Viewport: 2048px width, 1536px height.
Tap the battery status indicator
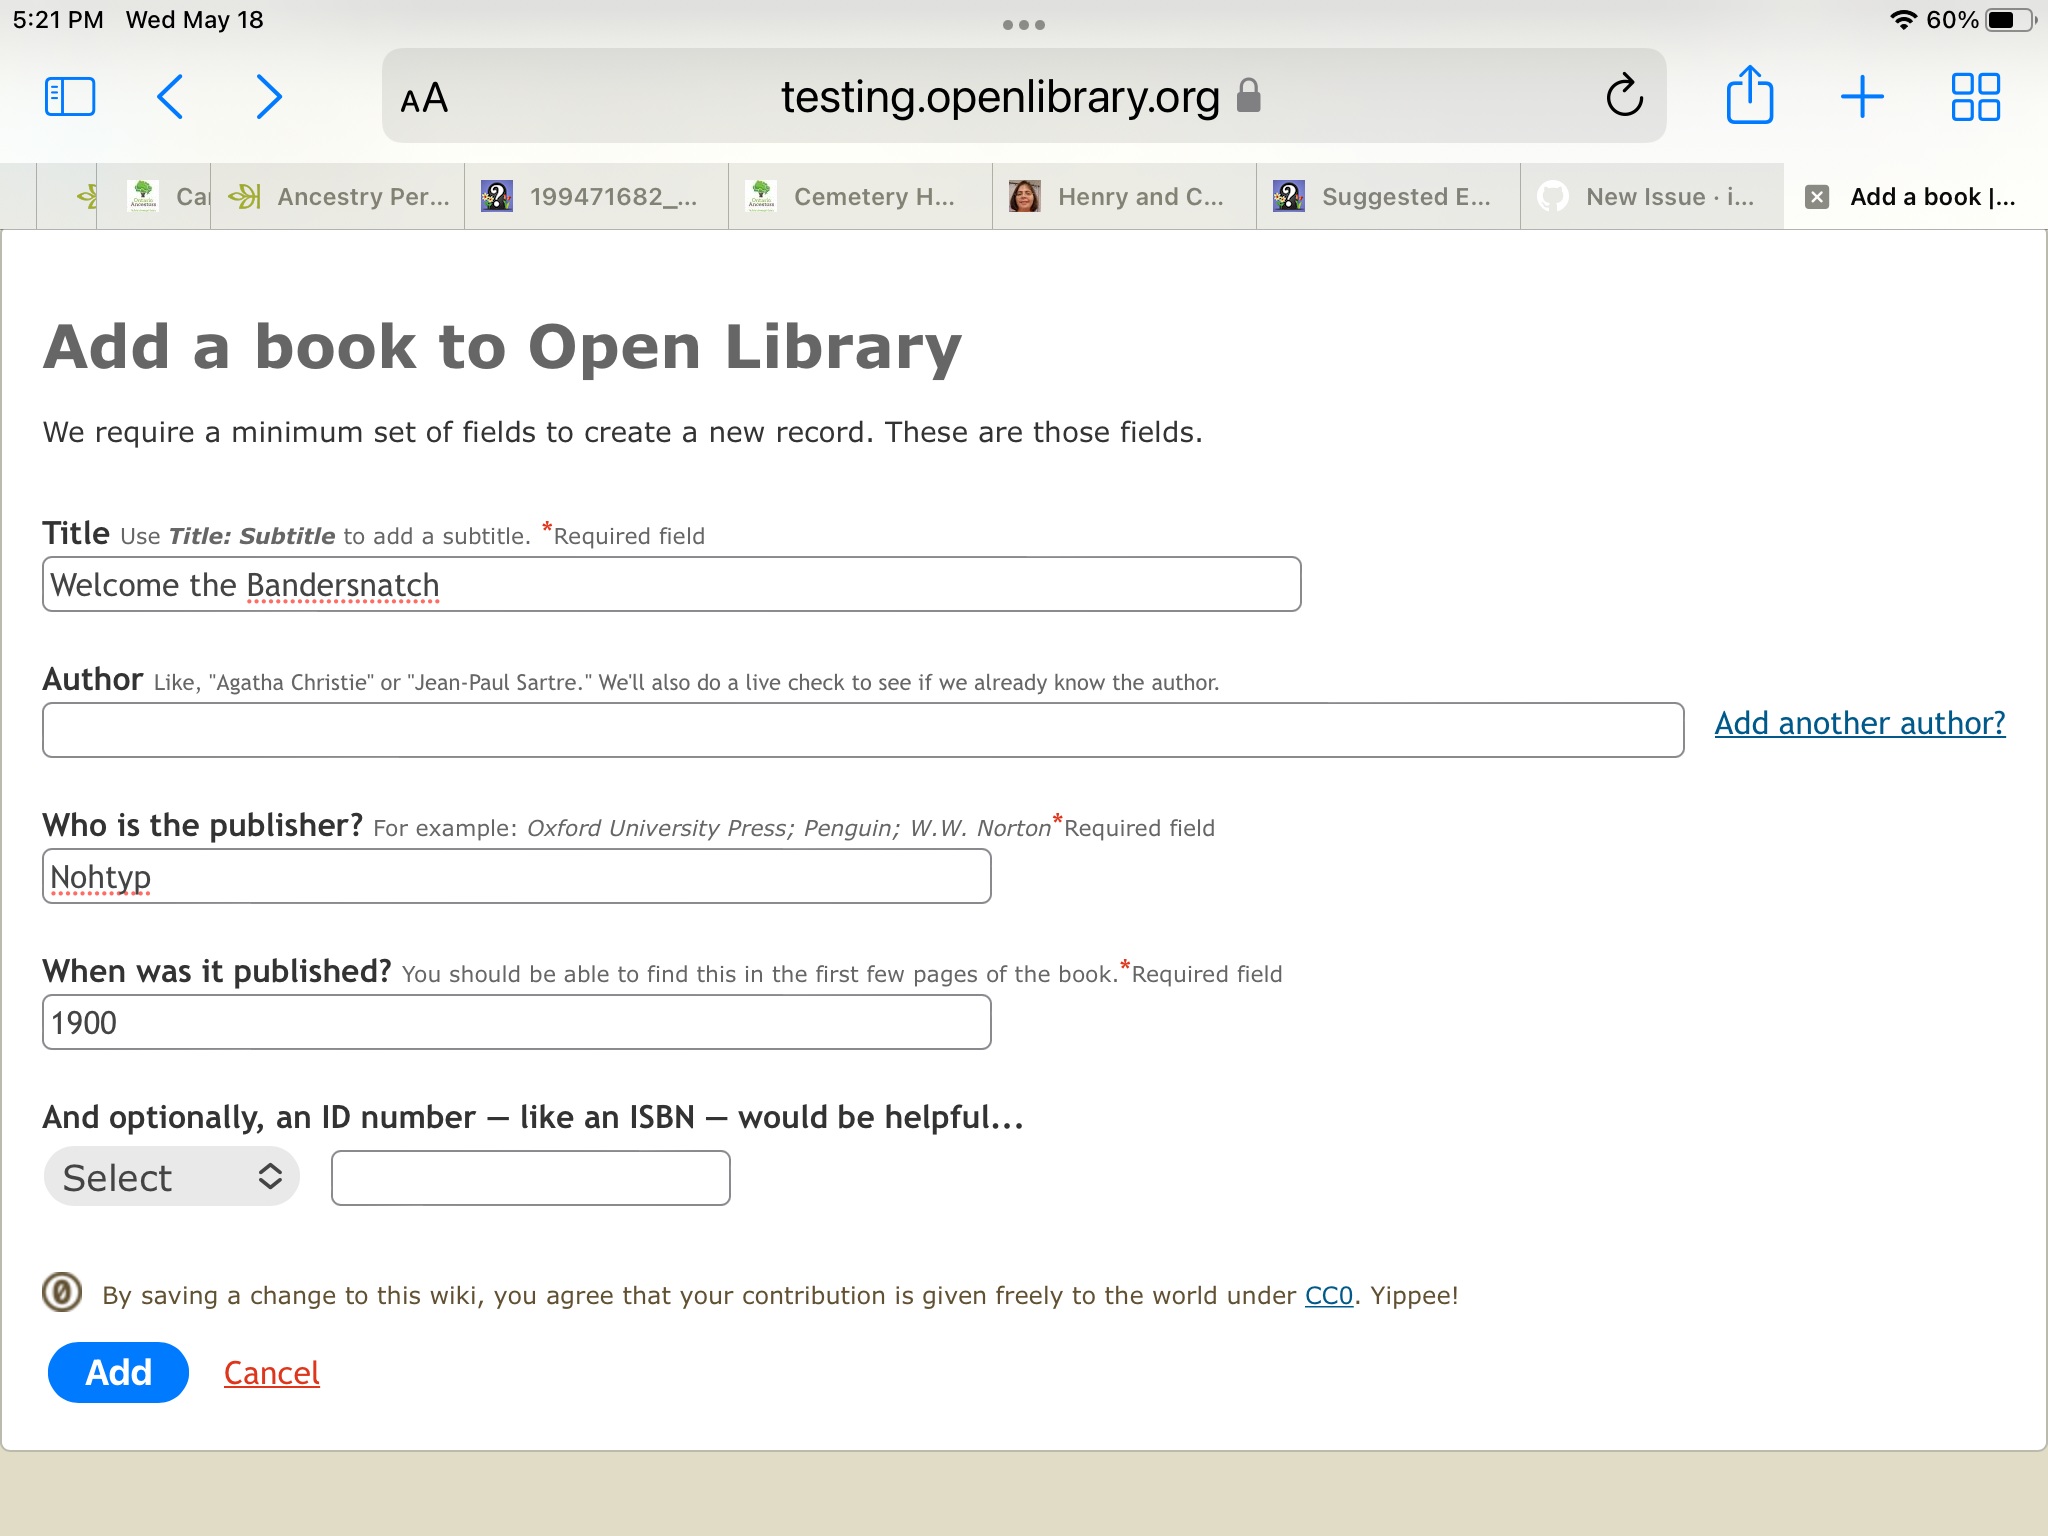[x=2010, y=20]
